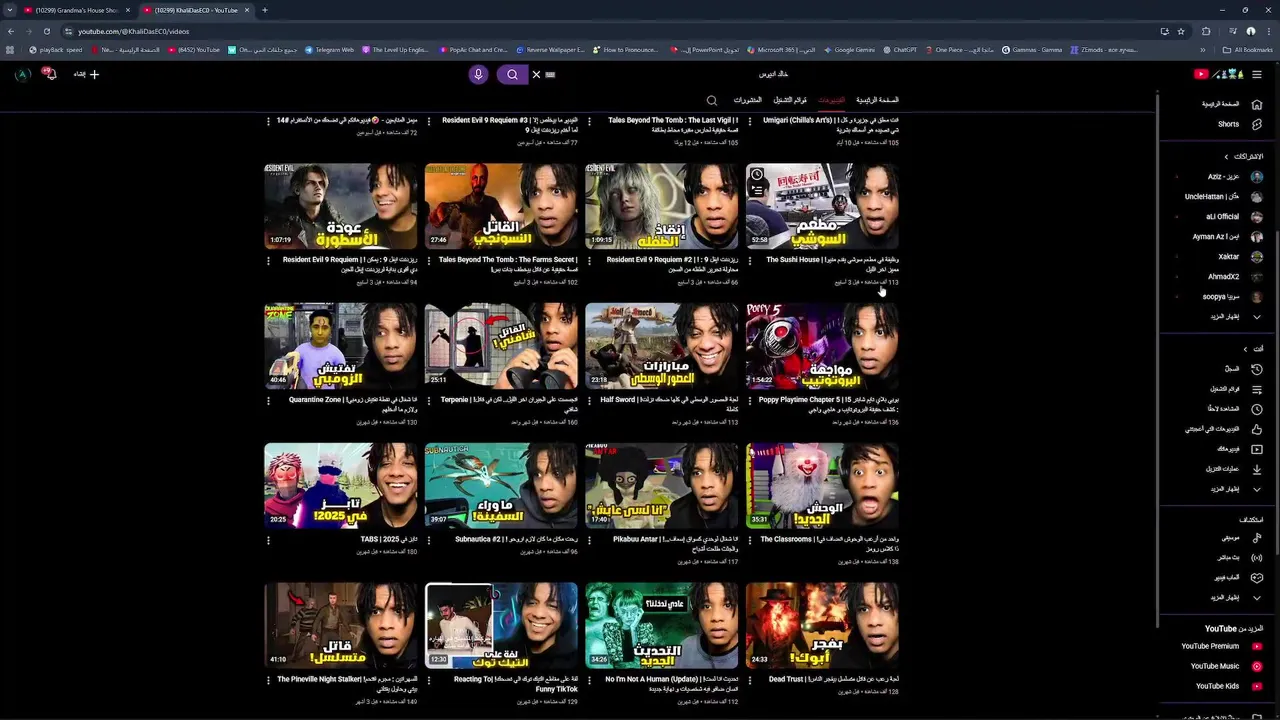Open three-dot menu for Quarantine Zone video

[268, 400]
